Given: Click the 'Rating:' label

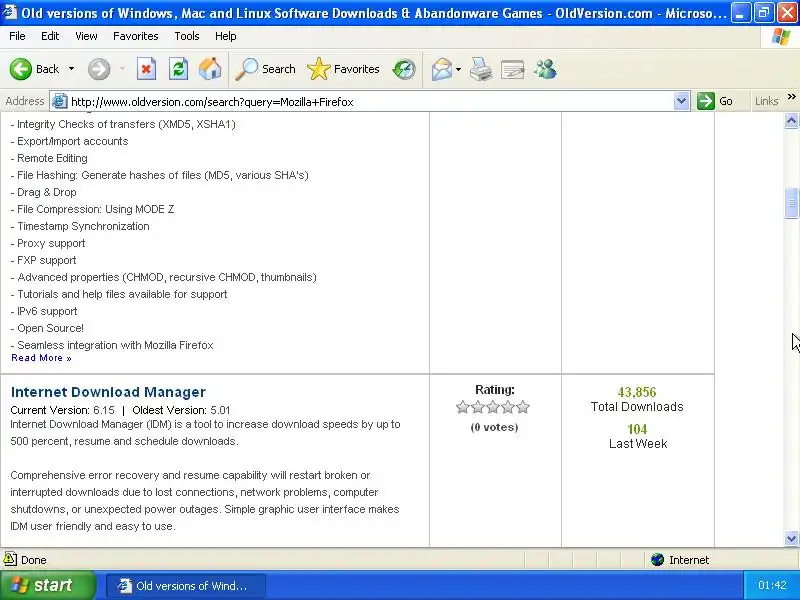Looking at the screenshot, I should 495,390.
